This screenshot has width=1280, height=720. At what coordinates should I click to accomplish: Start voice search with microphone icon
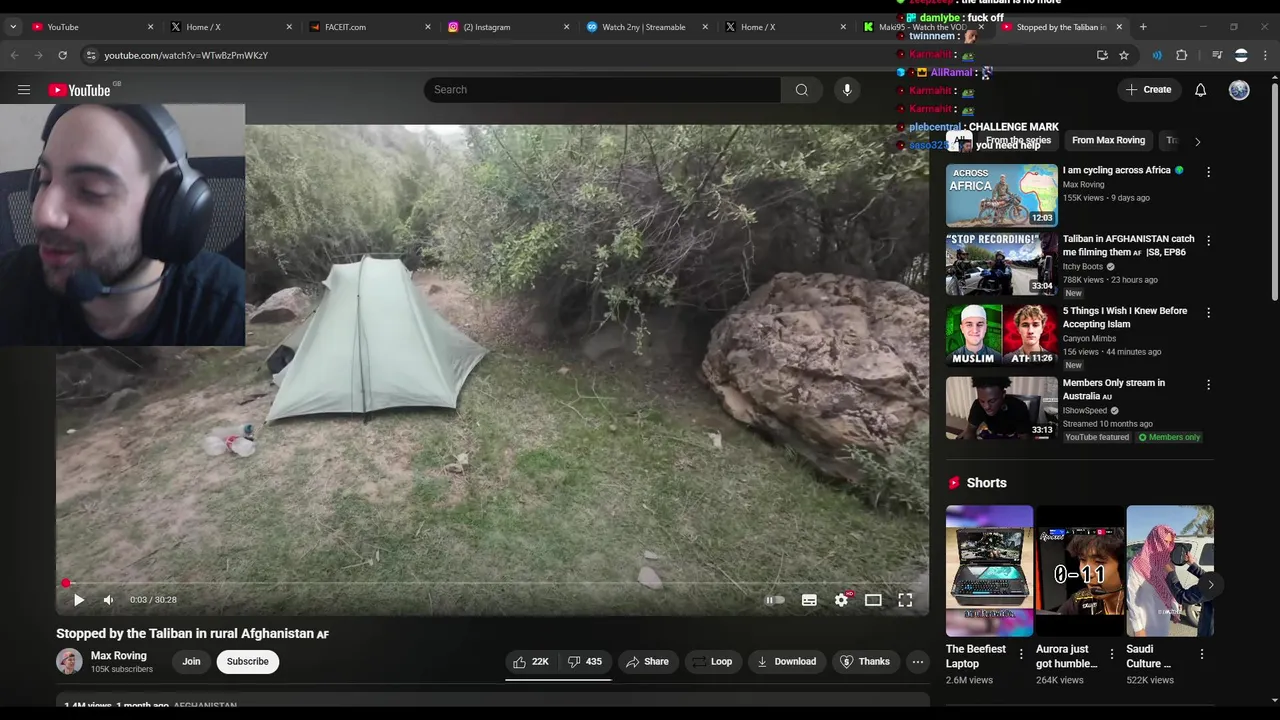coord(847,90)
